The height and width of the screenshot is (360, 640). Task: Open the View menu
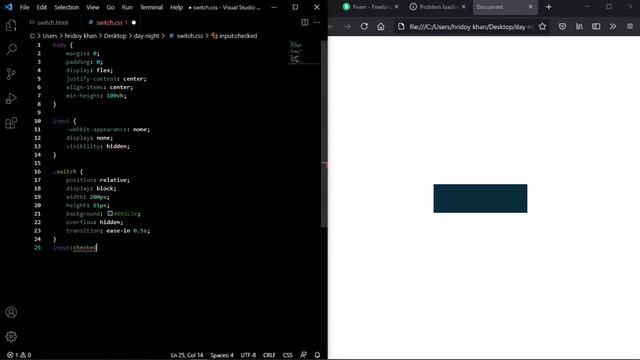[x=93, y=7]
